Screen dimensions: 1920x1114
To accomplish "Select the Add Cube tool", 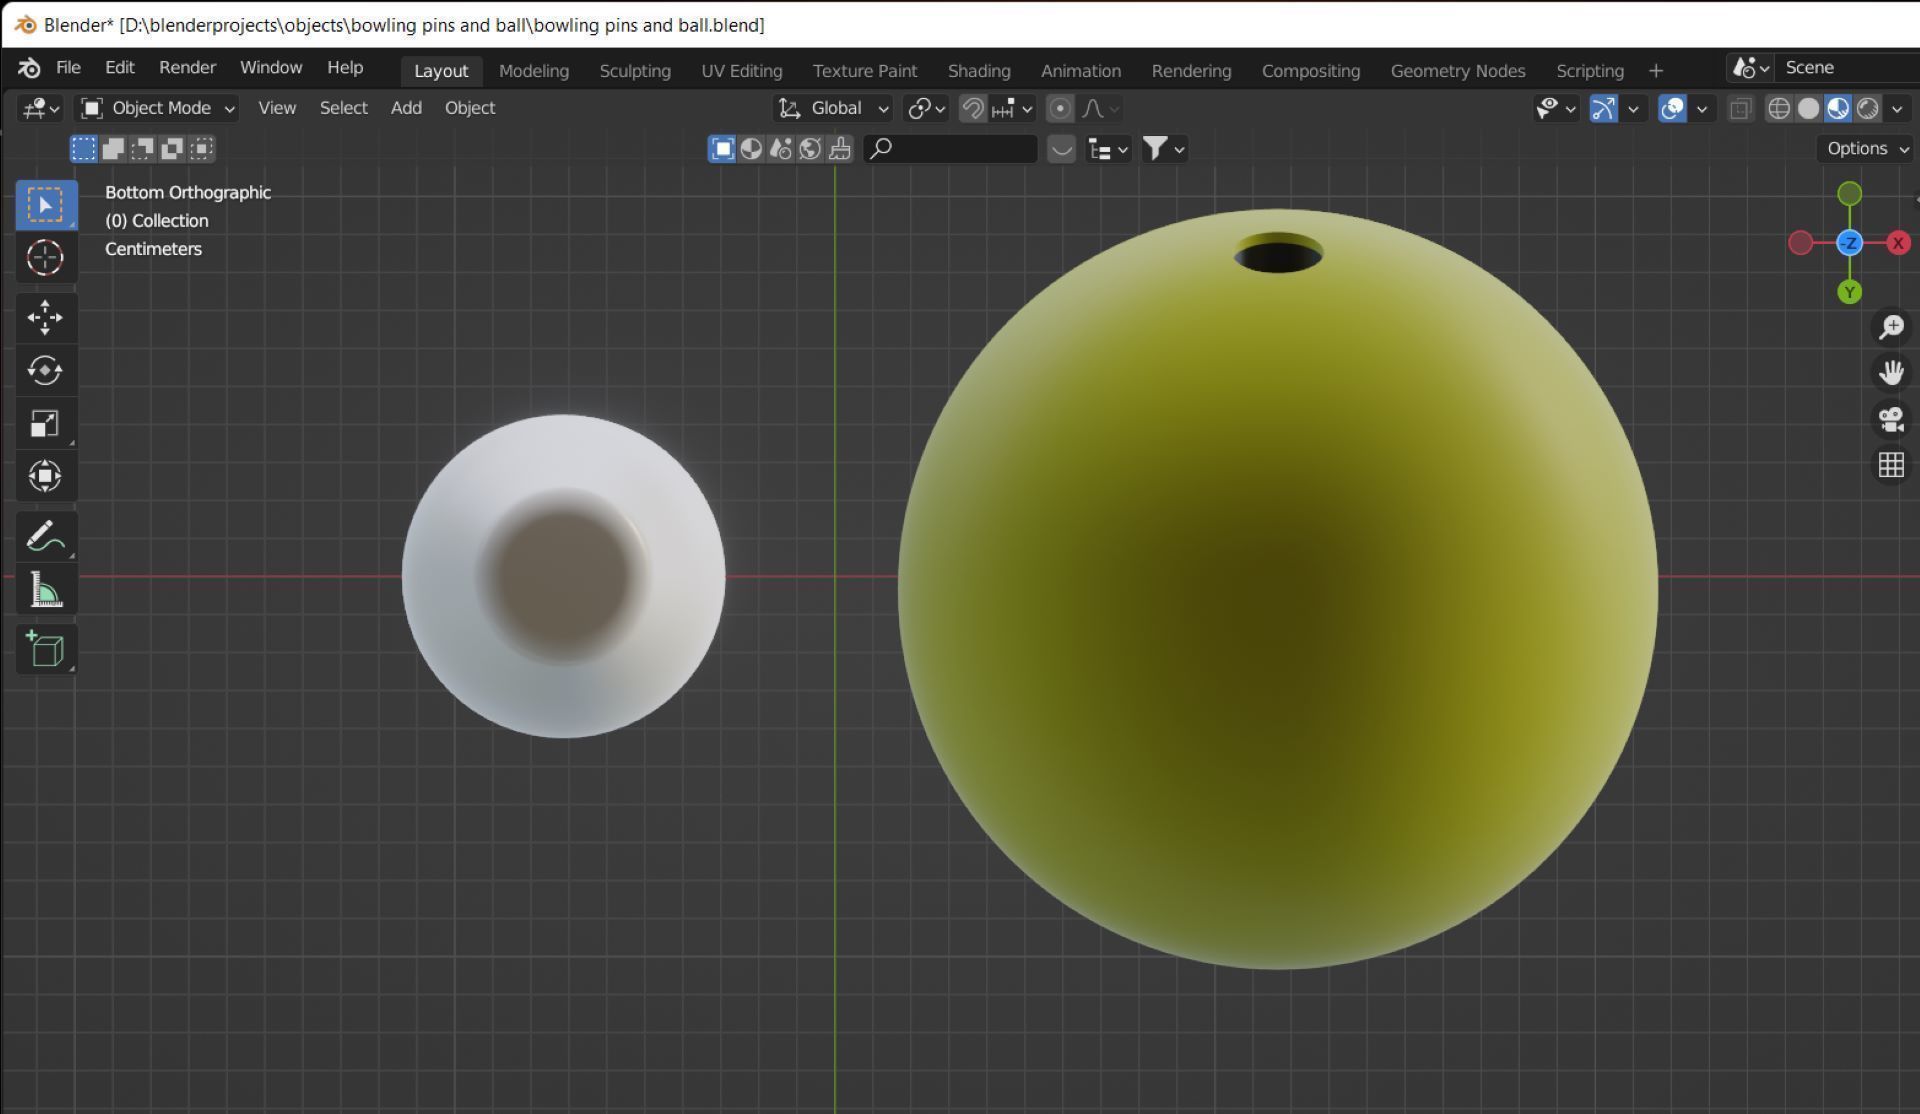I will 45,650.
